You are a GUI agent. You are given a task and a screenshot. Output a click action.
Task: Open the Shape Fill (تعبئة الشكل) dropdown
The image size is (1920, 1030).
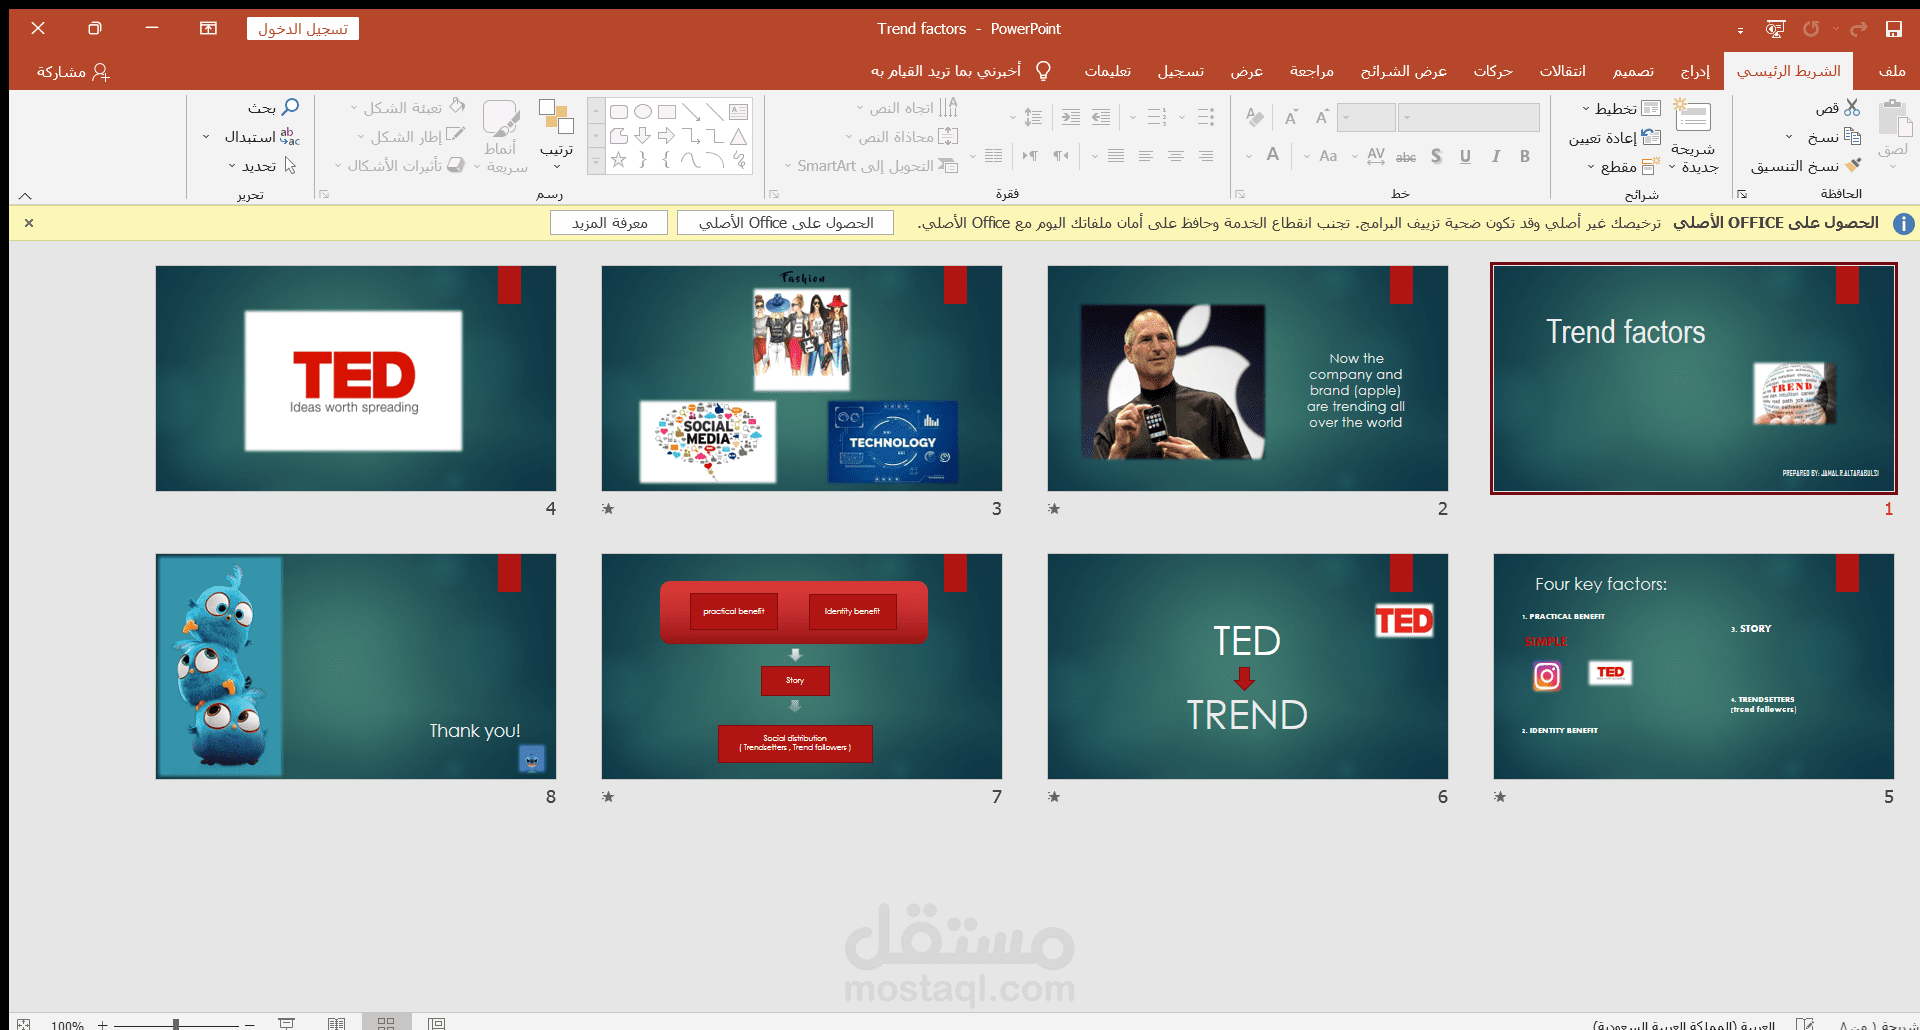pos(407,108)
